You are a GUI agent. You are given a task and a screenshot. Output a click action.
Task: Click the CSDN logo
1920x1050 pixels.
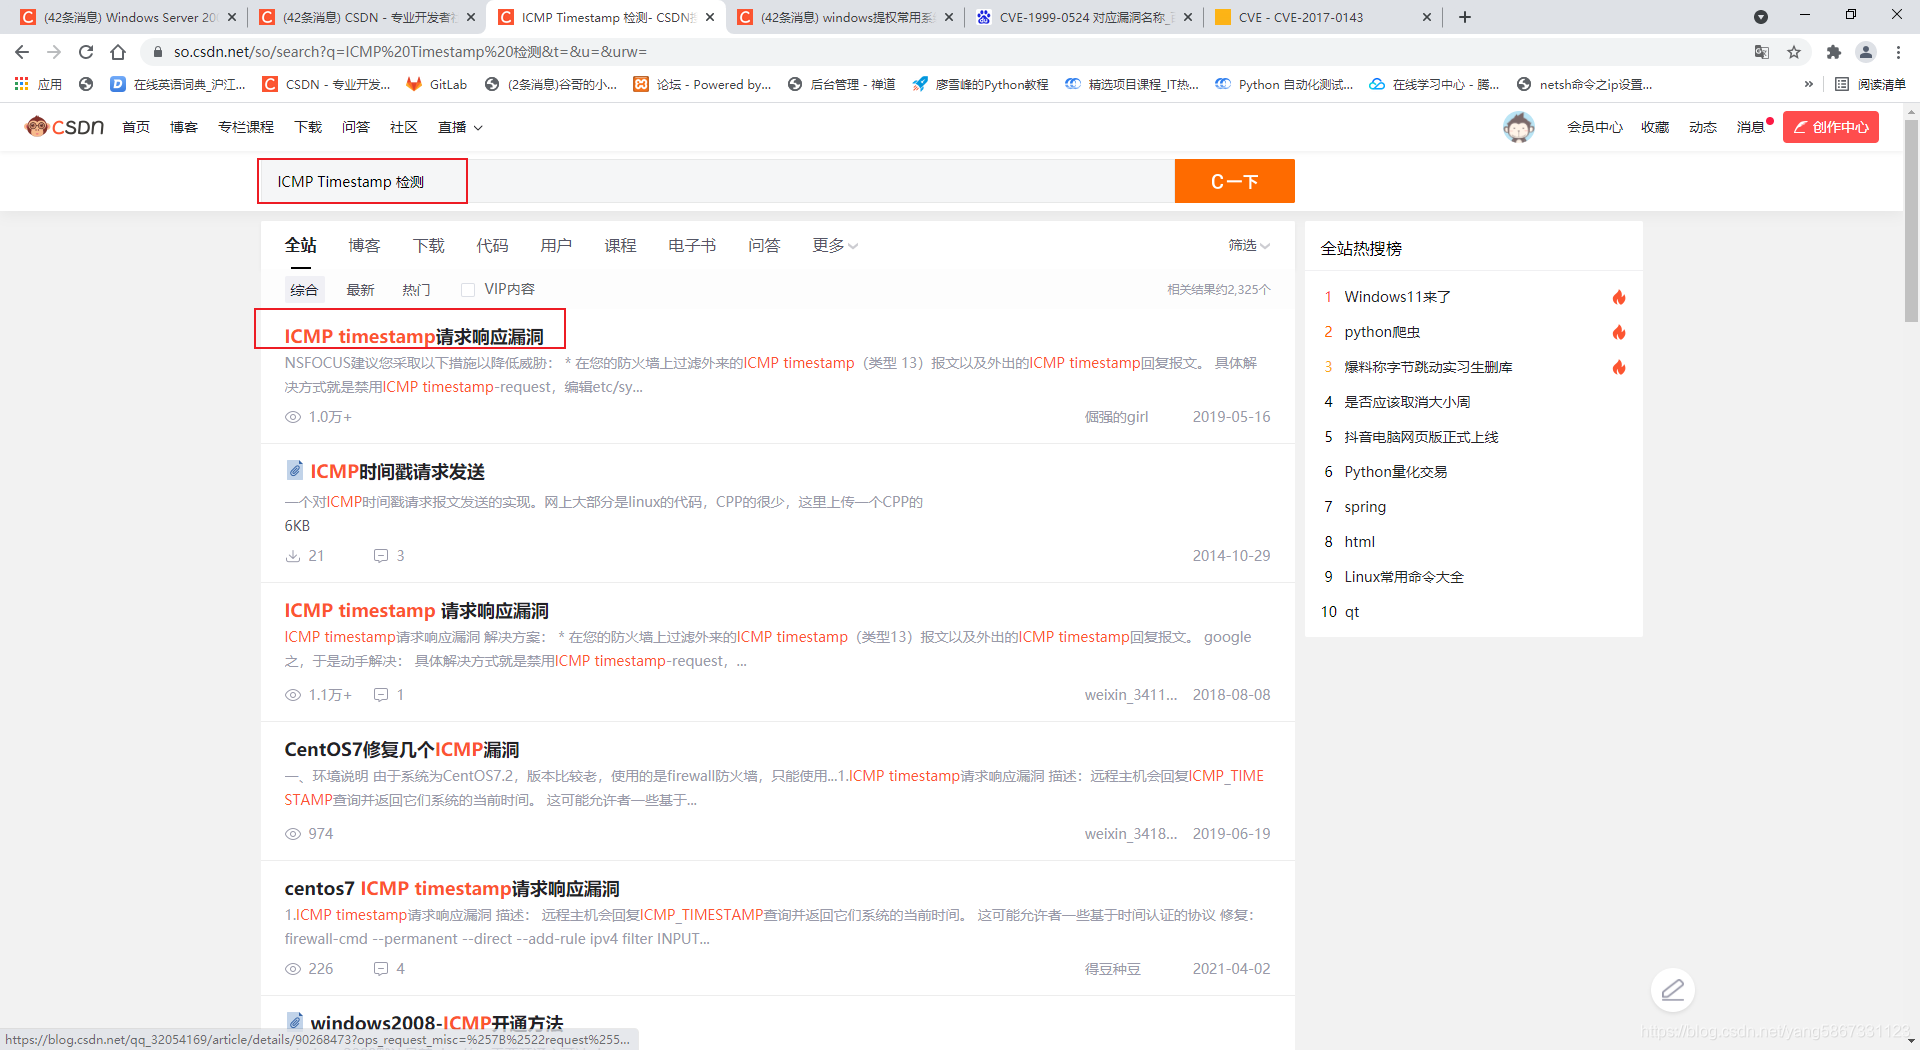pos(65,127)
